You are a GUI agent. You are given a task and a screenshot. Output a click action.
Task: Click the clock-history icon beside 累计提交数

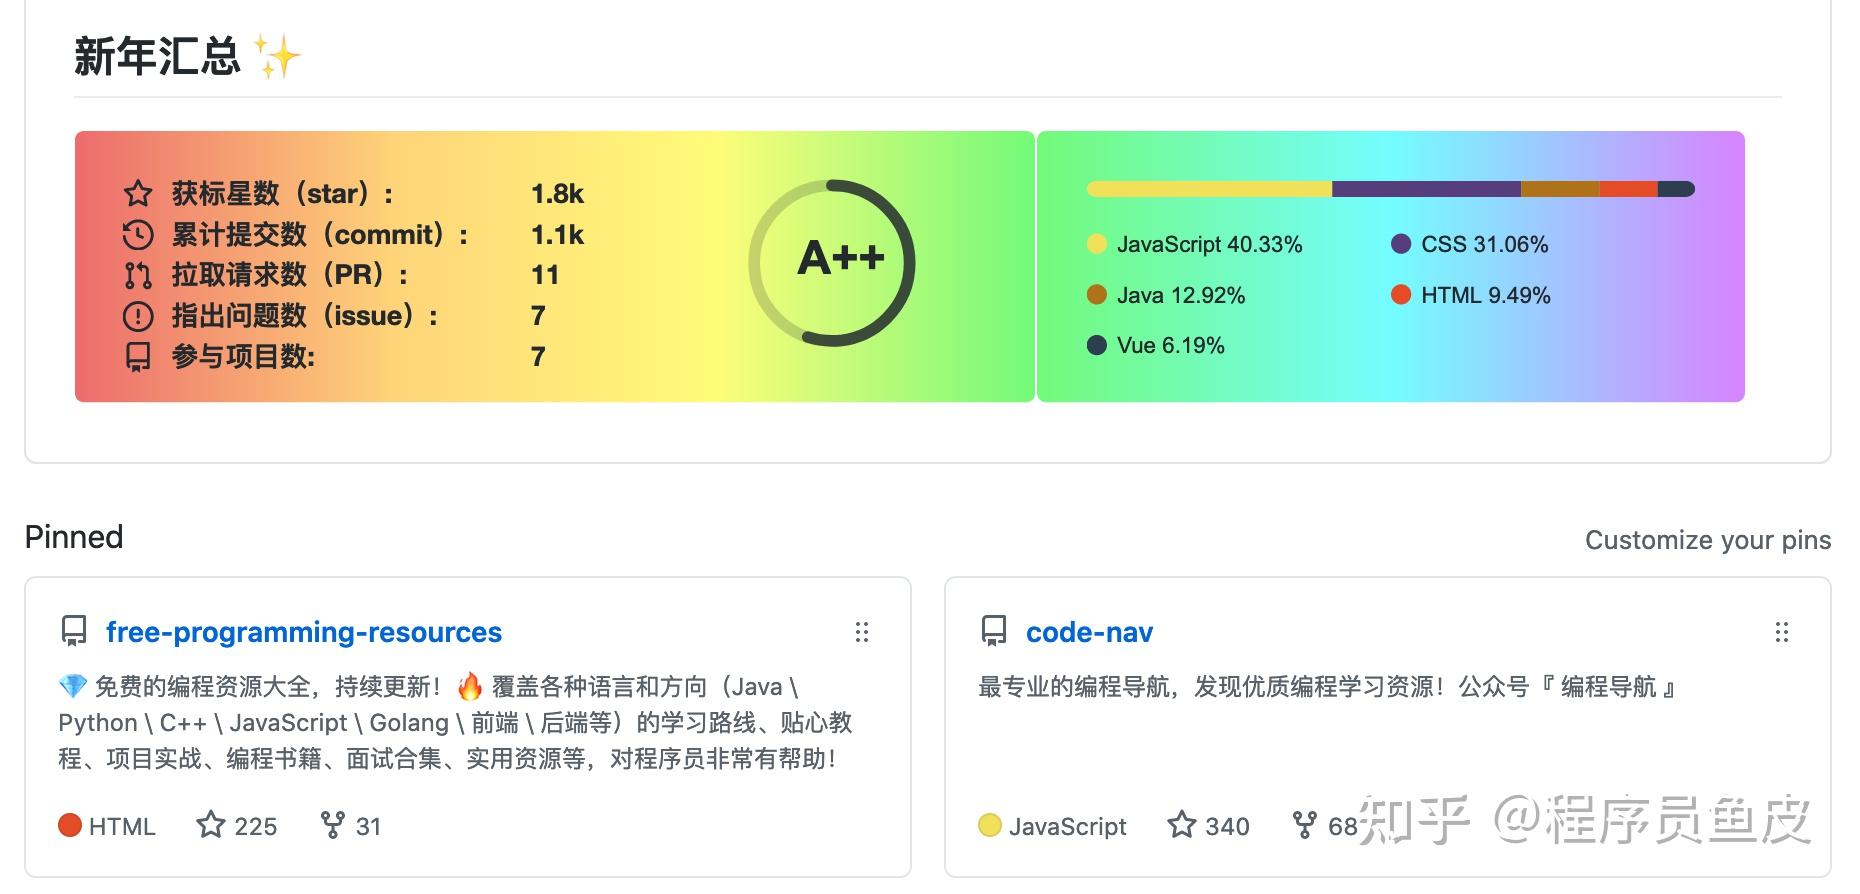pyautogui.click(x=138, y=235)
